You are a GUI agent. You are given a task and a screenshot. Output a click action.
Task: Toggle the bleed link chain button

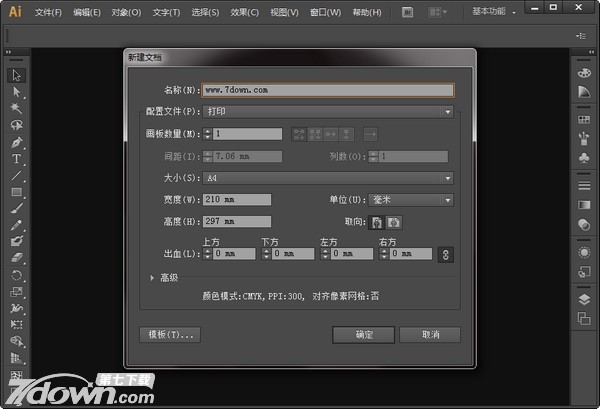[x=447, y=254]
